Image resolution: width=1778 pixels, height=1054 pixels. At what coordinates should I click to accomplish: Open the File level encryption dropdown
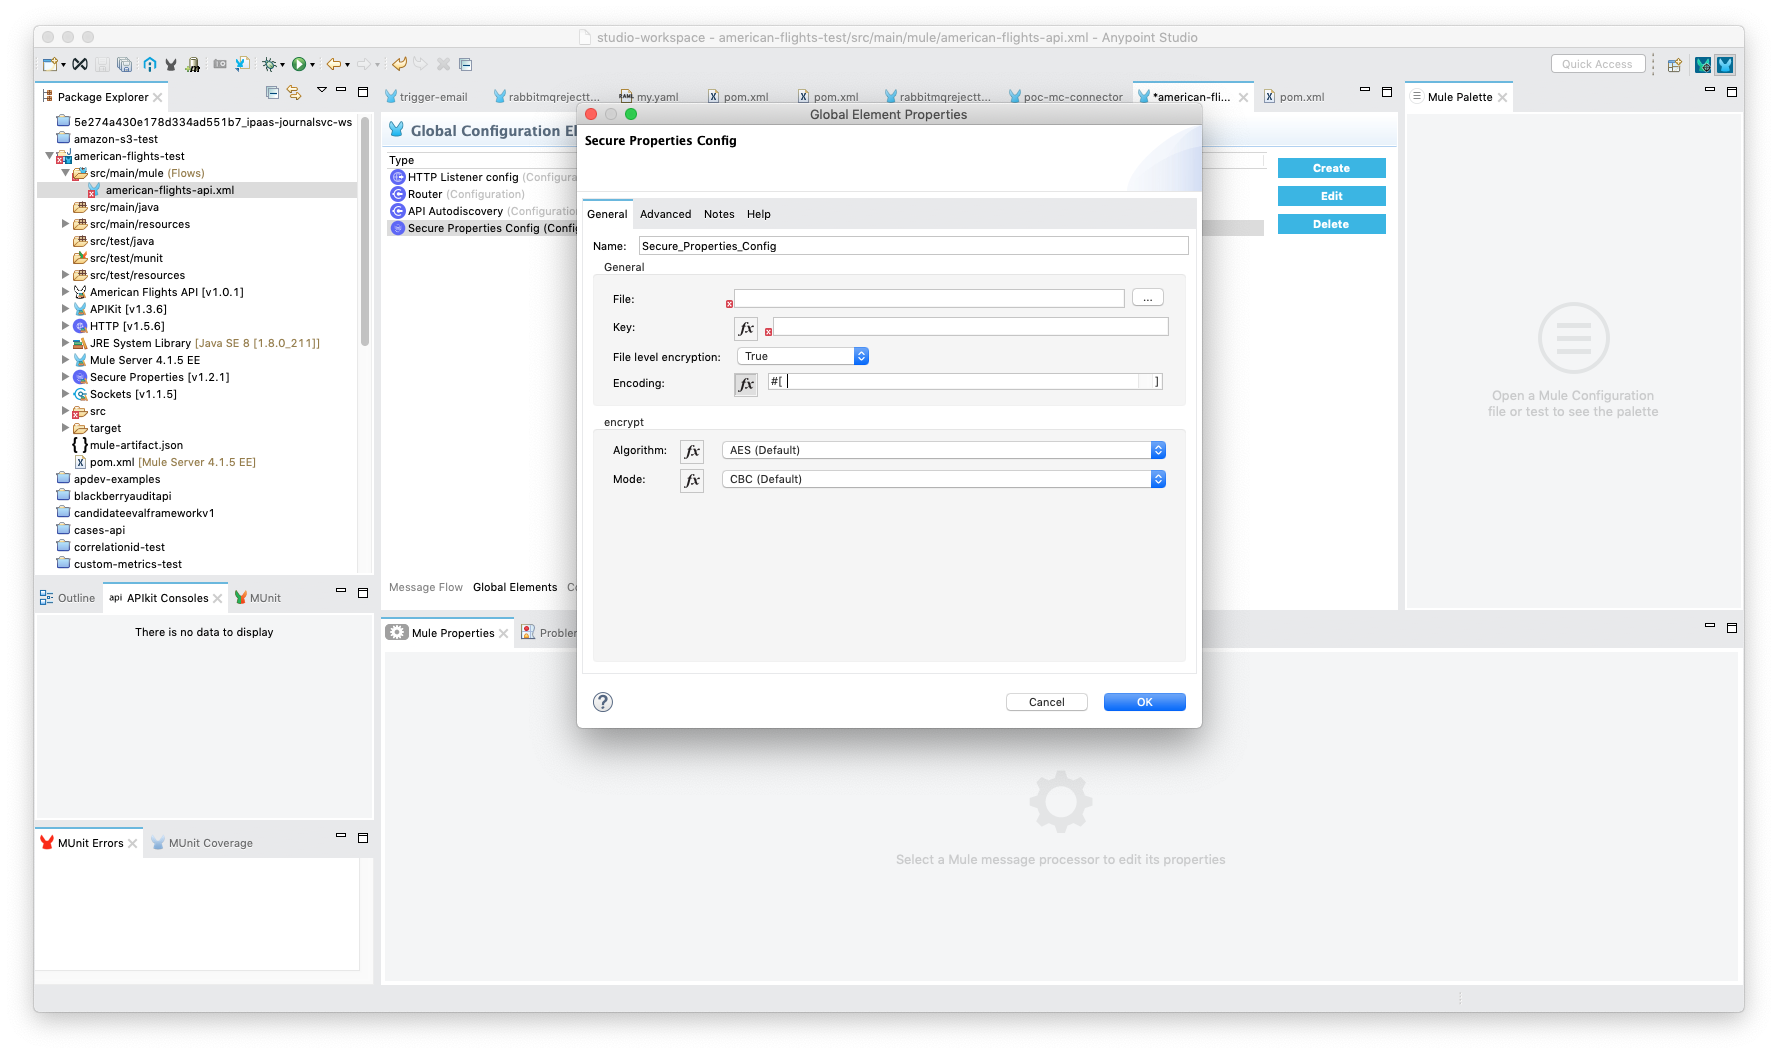click(x=803, y=356)
